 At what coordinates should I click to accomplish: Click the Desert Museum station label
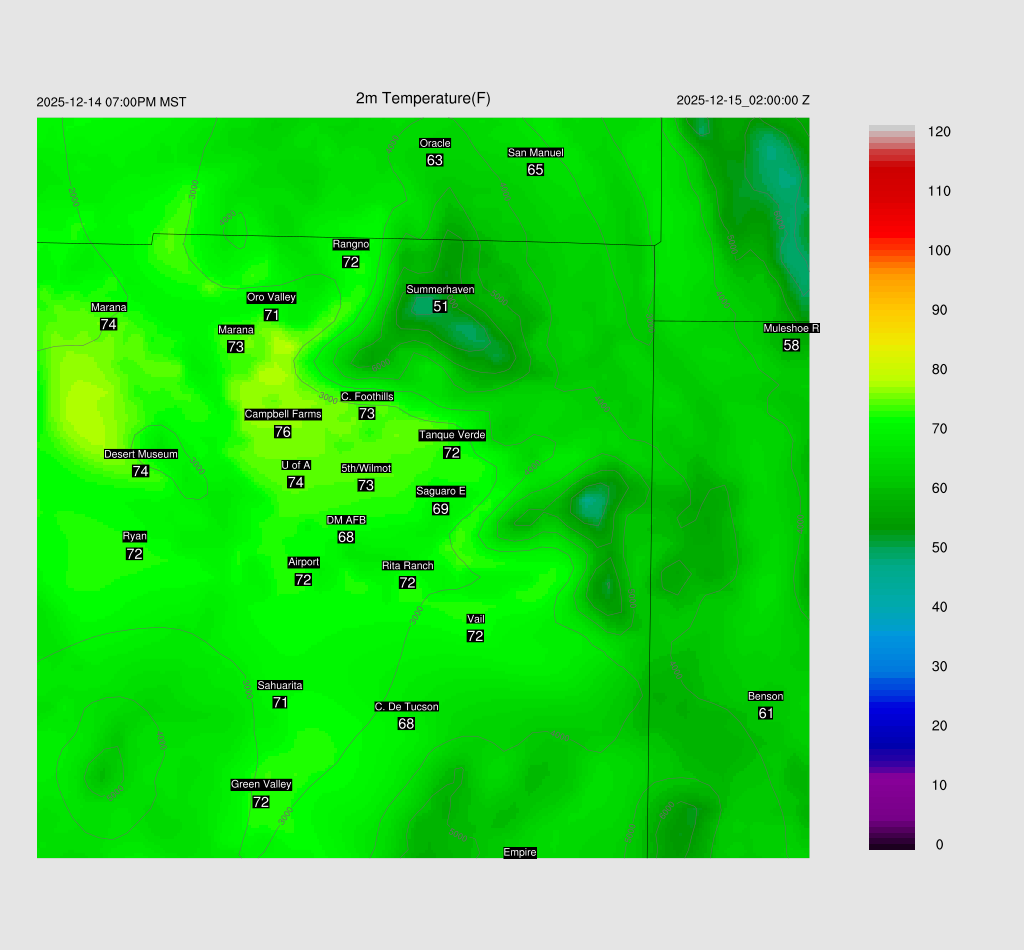(141, 455)
